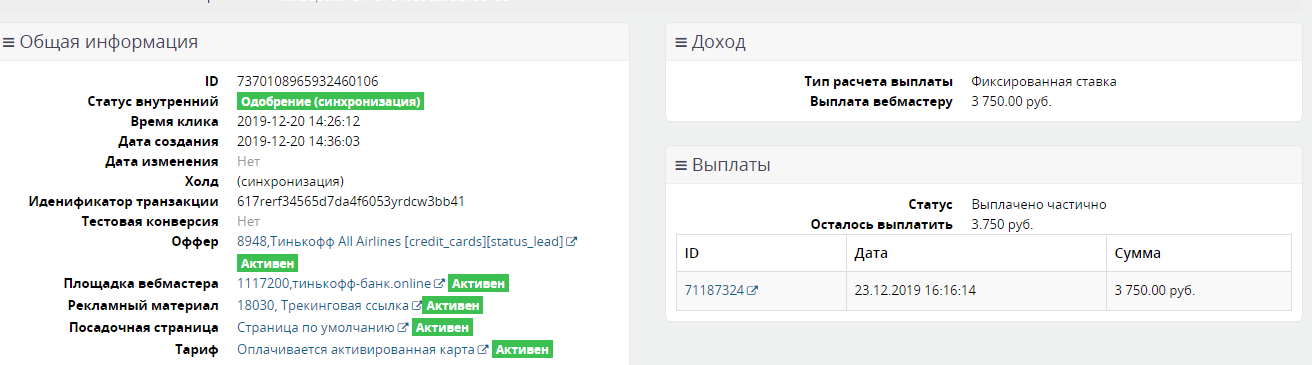Click hamburger icon of Доход panel
The image size is (1312, 365).
(681, 43)
